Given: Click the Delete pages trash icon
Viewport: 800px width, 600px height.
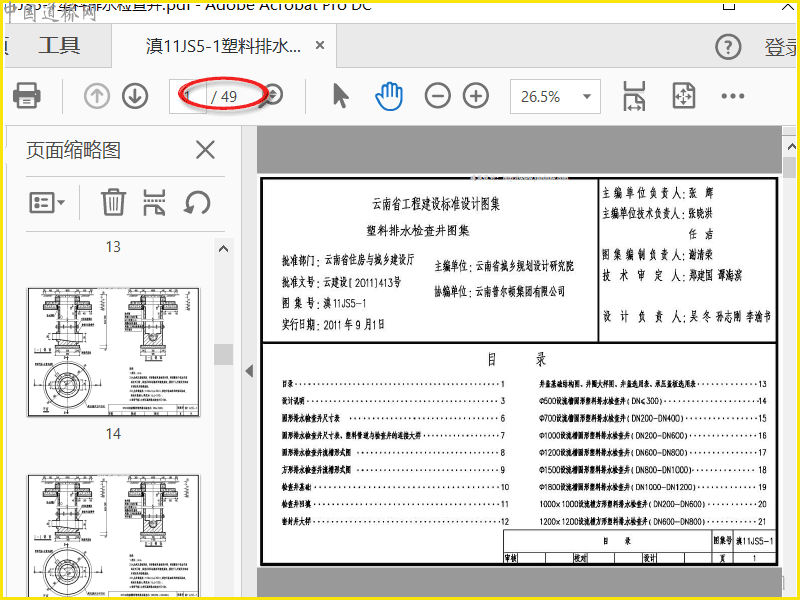Looking at the screenshot, I should tap(113, 202).
